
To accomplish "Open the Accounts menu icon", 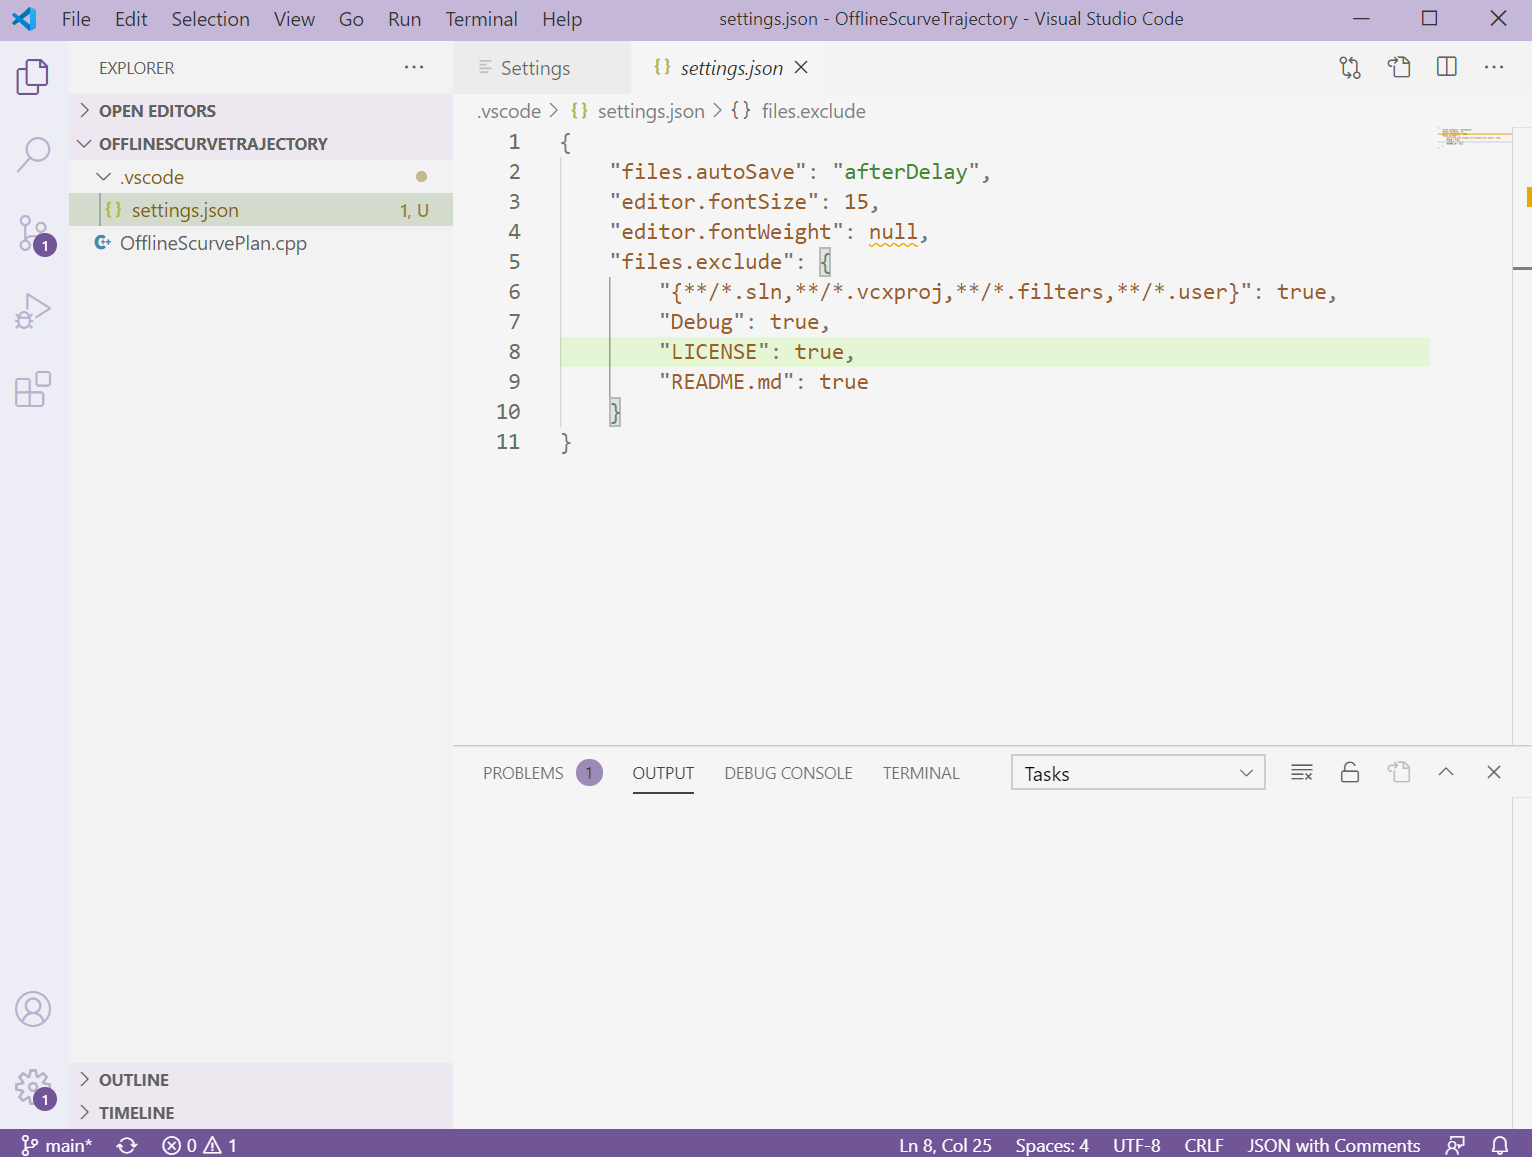I will click(33, 1009).
